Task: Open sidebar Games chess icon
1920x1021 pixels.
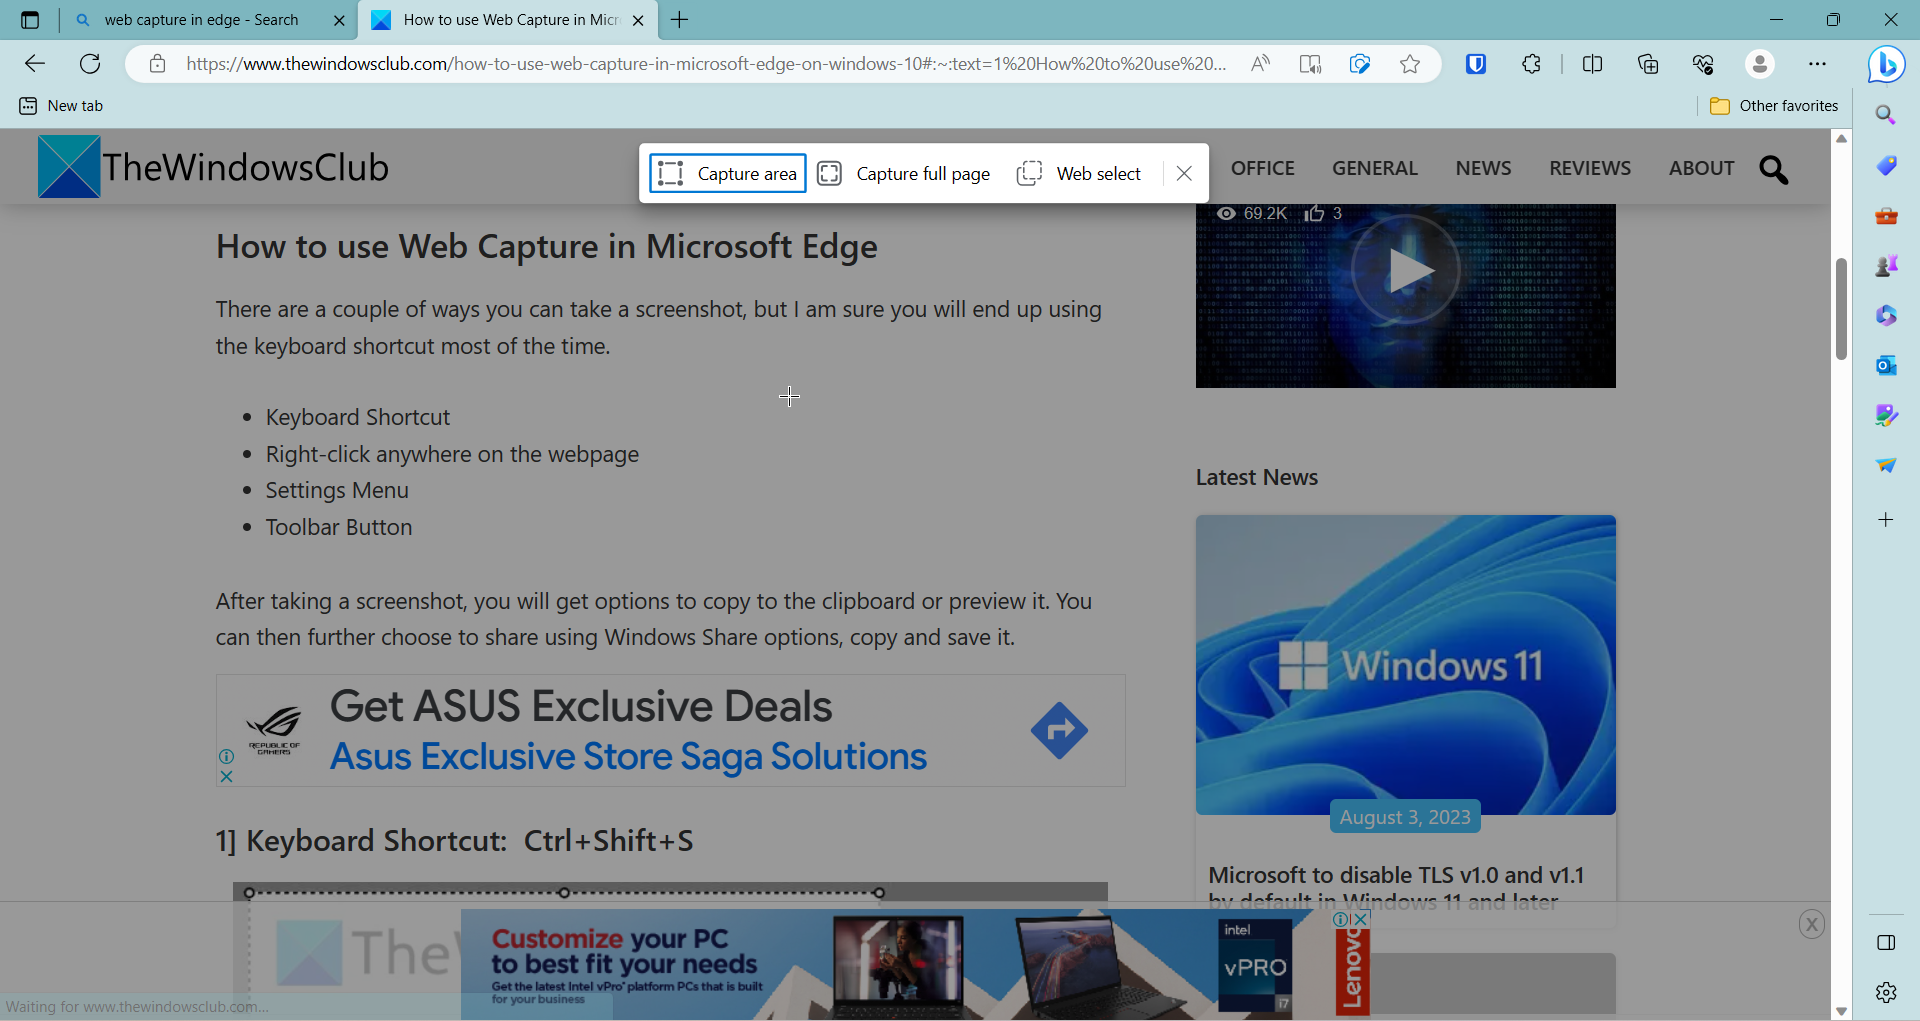Action: click(1886, 265)
